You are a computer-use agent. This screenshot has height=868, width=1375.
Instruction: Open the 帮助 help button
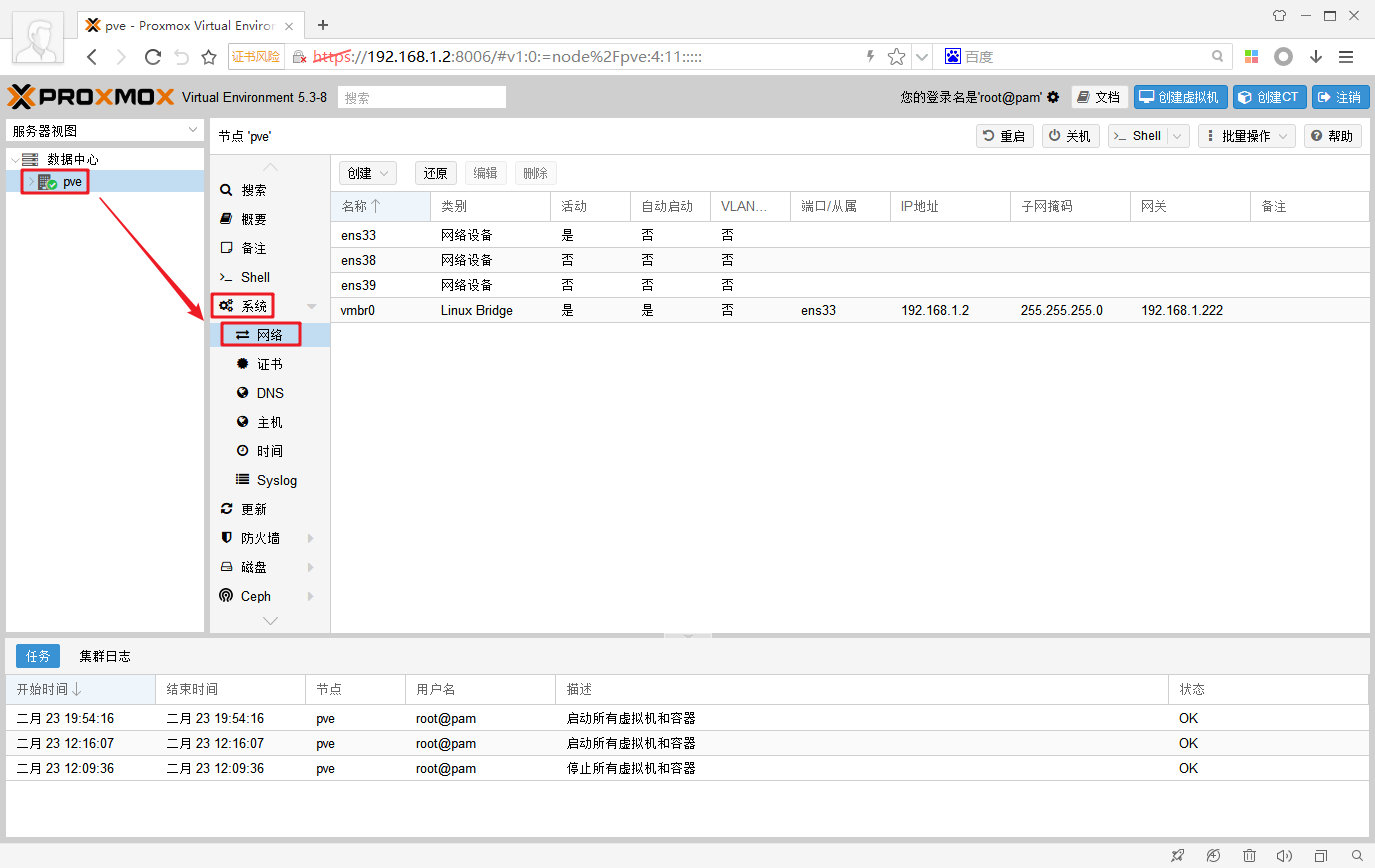tap(1333, 136)
